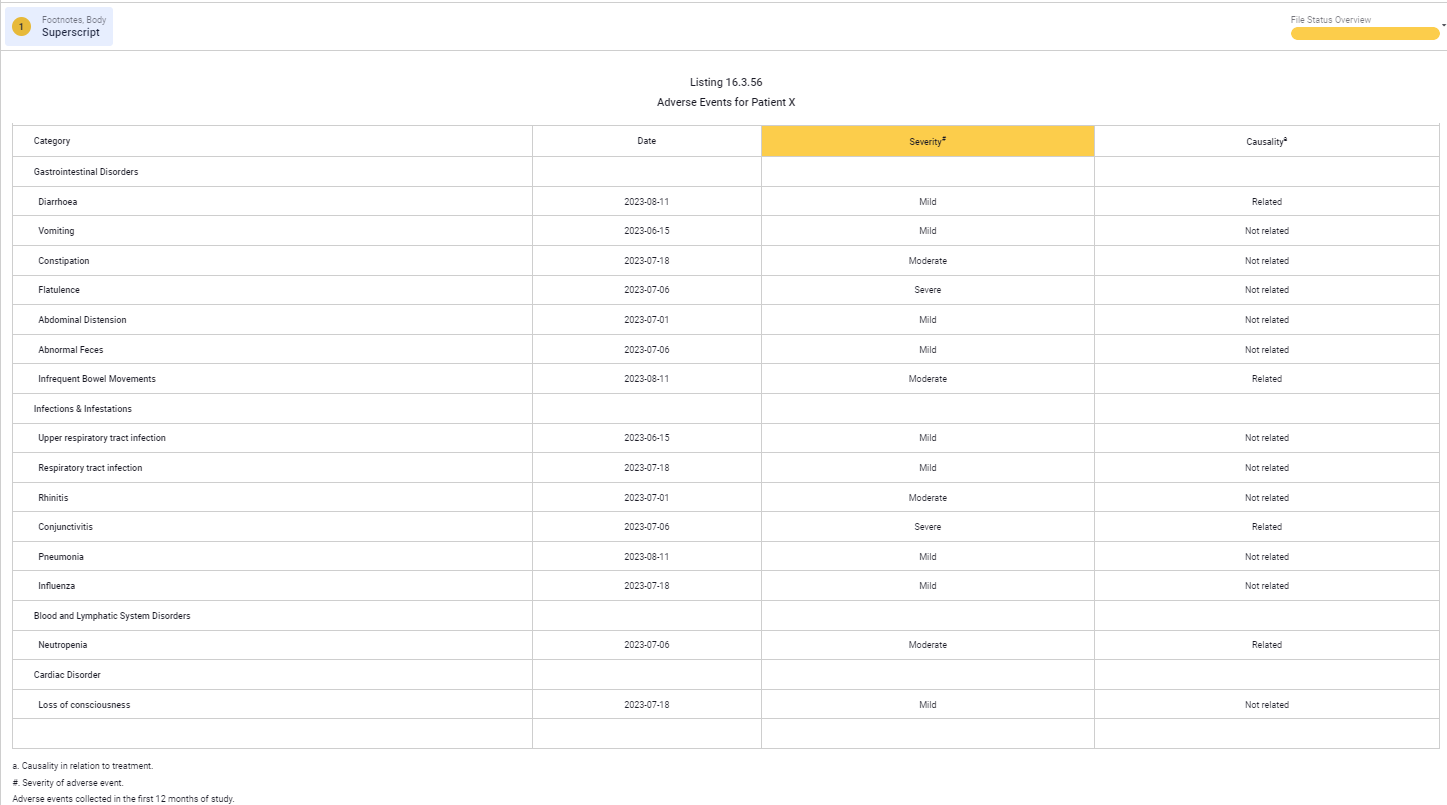Select the Infections & Infestations group row
1447x805 pixels.
[83, 409]
